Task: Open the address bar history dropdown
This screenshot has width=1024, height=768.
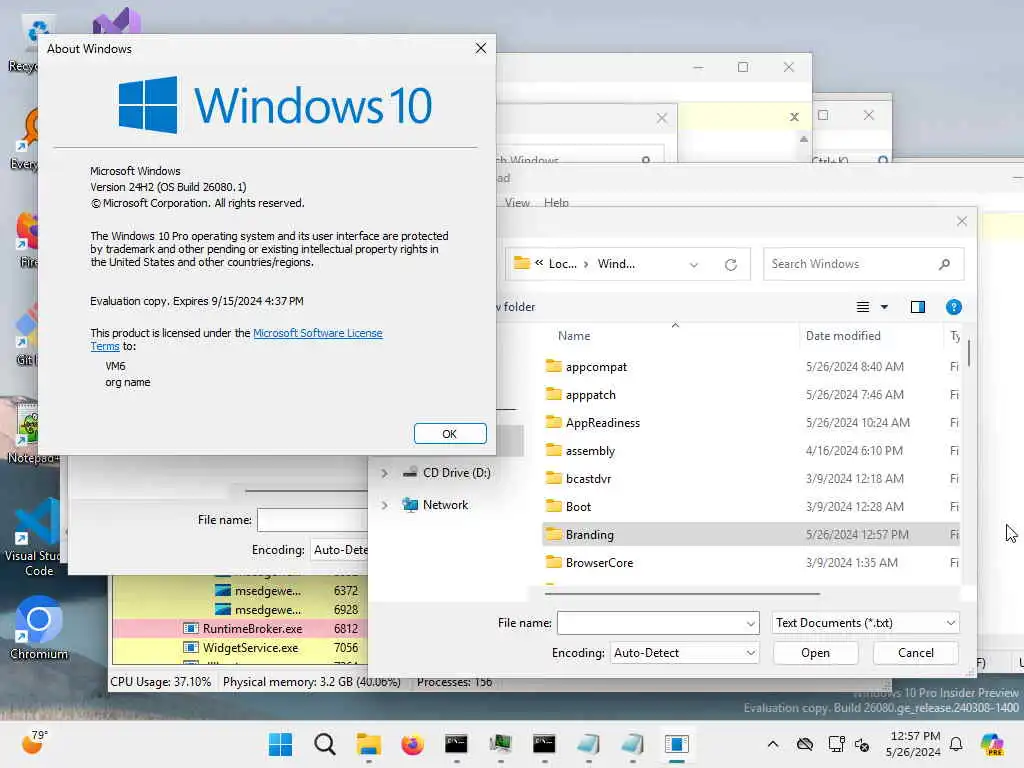Action: [694, 264]
